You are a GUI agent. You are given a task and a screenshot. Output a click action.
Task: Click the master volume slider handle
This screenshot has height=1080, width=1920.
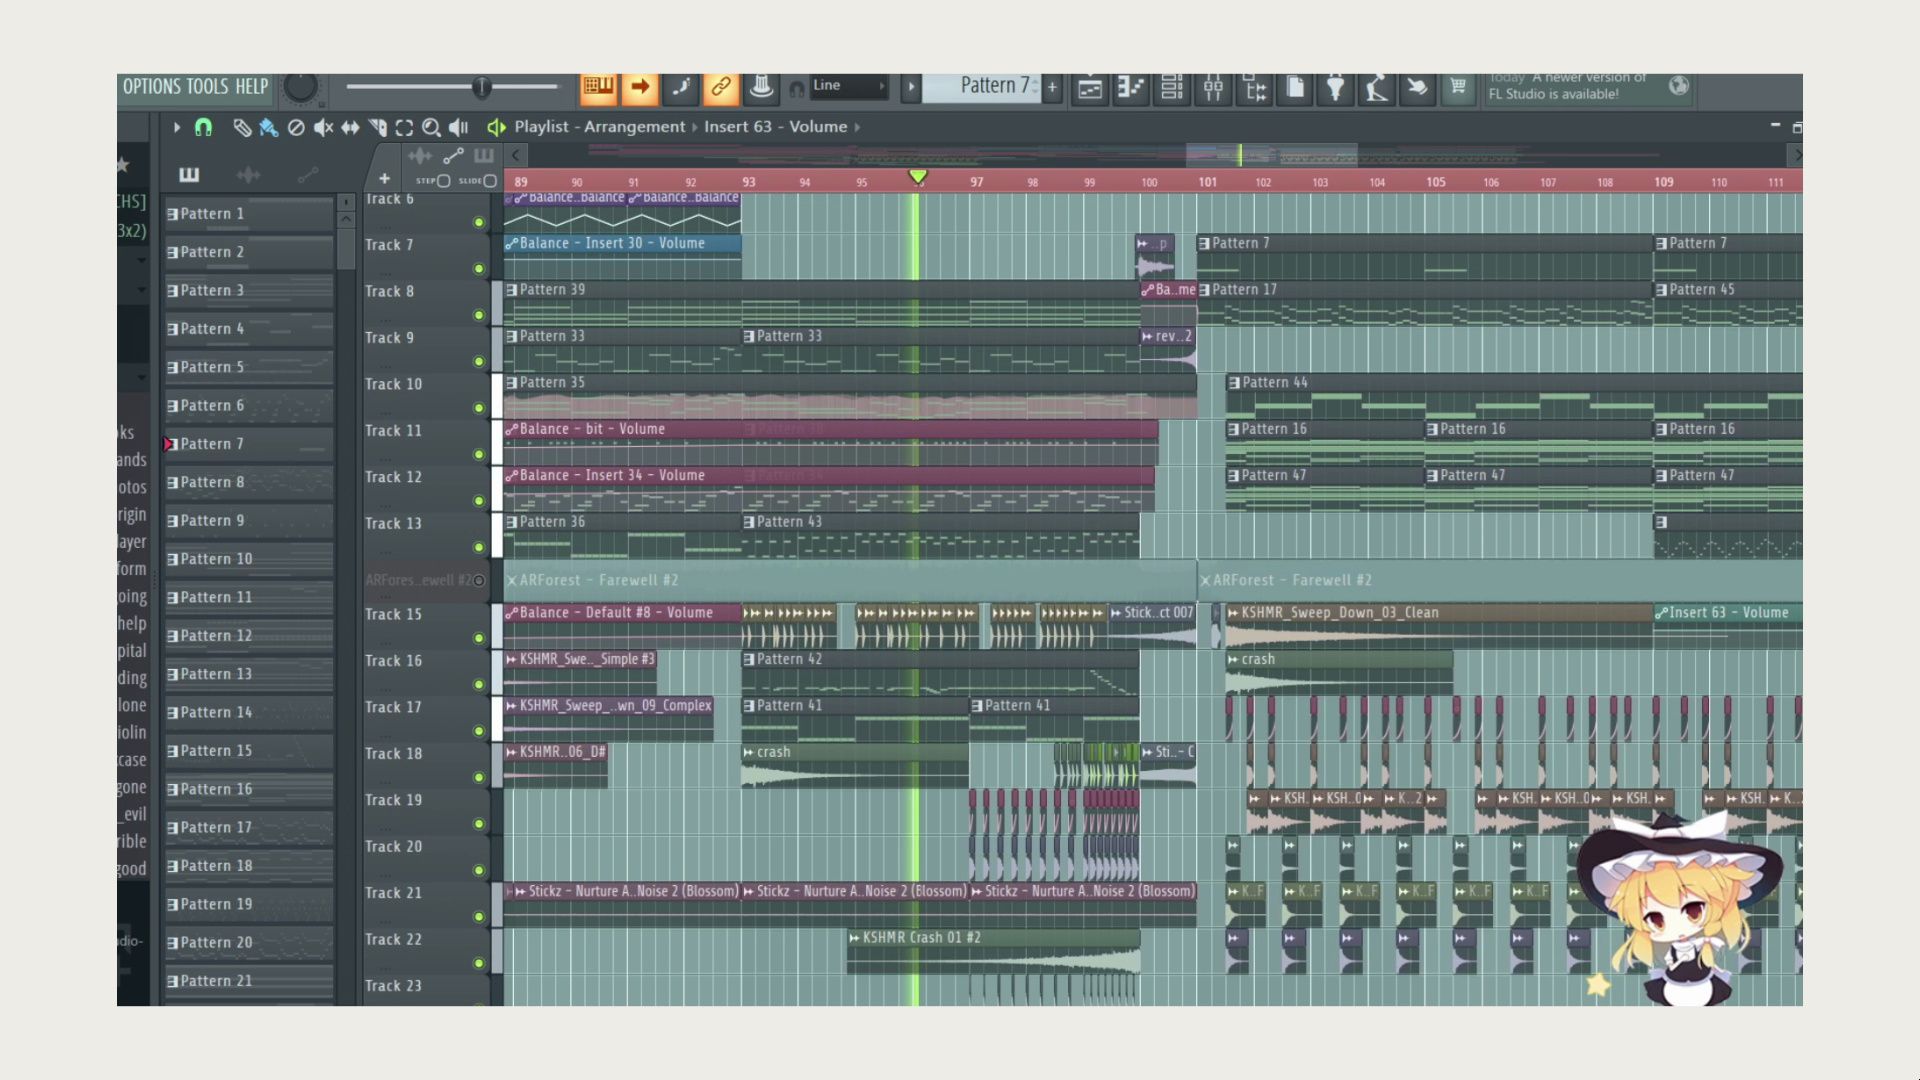point(481,87)
